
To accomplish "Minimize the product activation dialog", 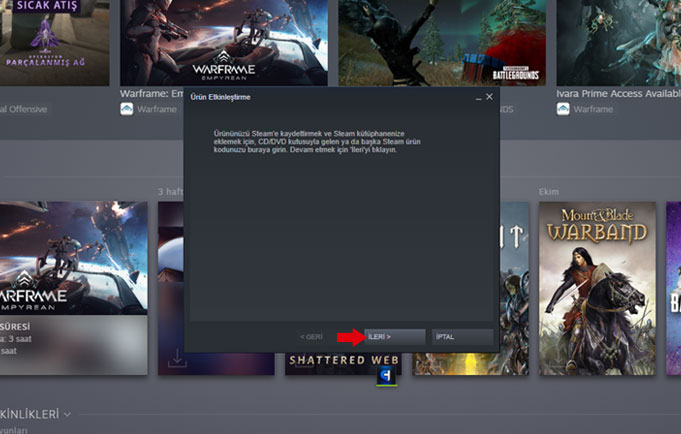I will (x=477, y=97).
